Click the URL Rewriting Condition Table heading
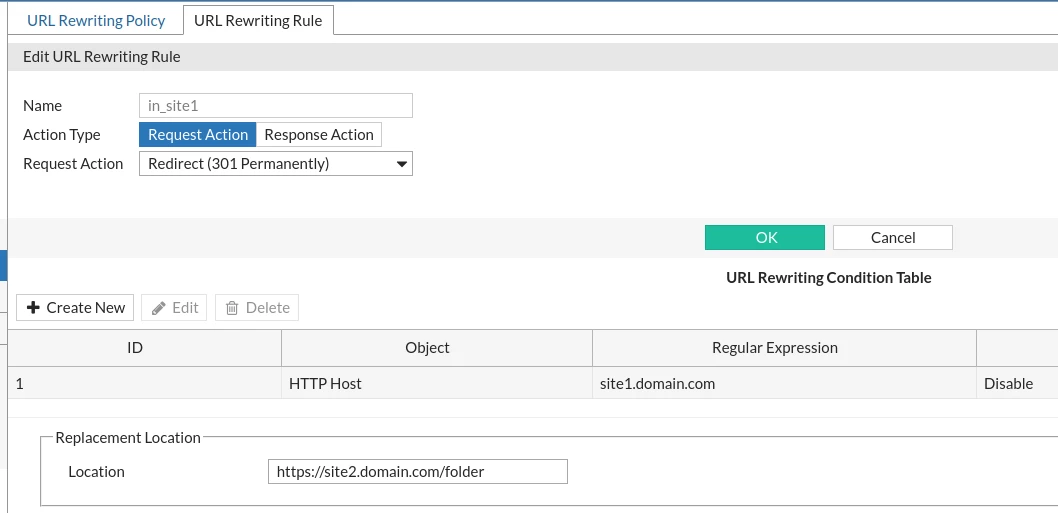Image resolution: width=1058 pixels, height=513 pixels. (x=829, y=277)
